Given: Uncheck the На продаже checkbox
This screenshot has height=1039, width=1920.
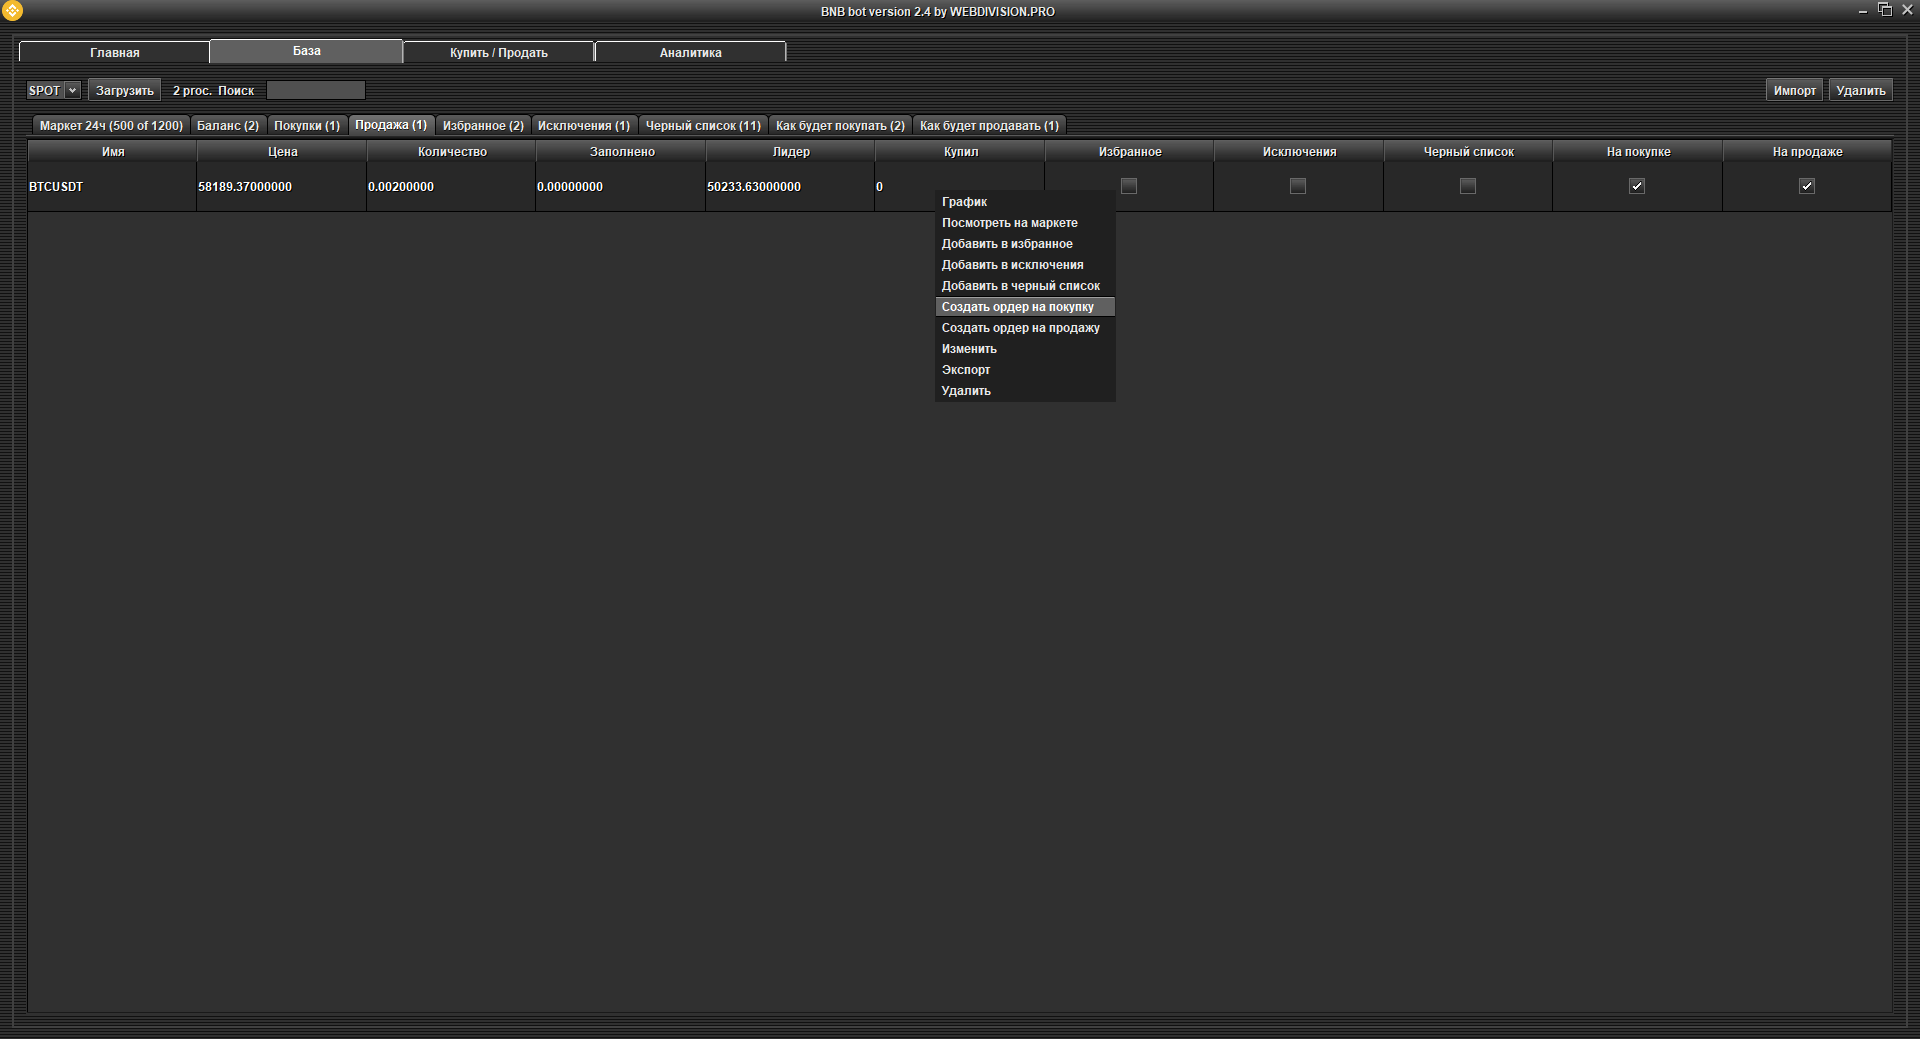Looking at the screenshot, I should pyautogui.click(x=1806, y=186).
